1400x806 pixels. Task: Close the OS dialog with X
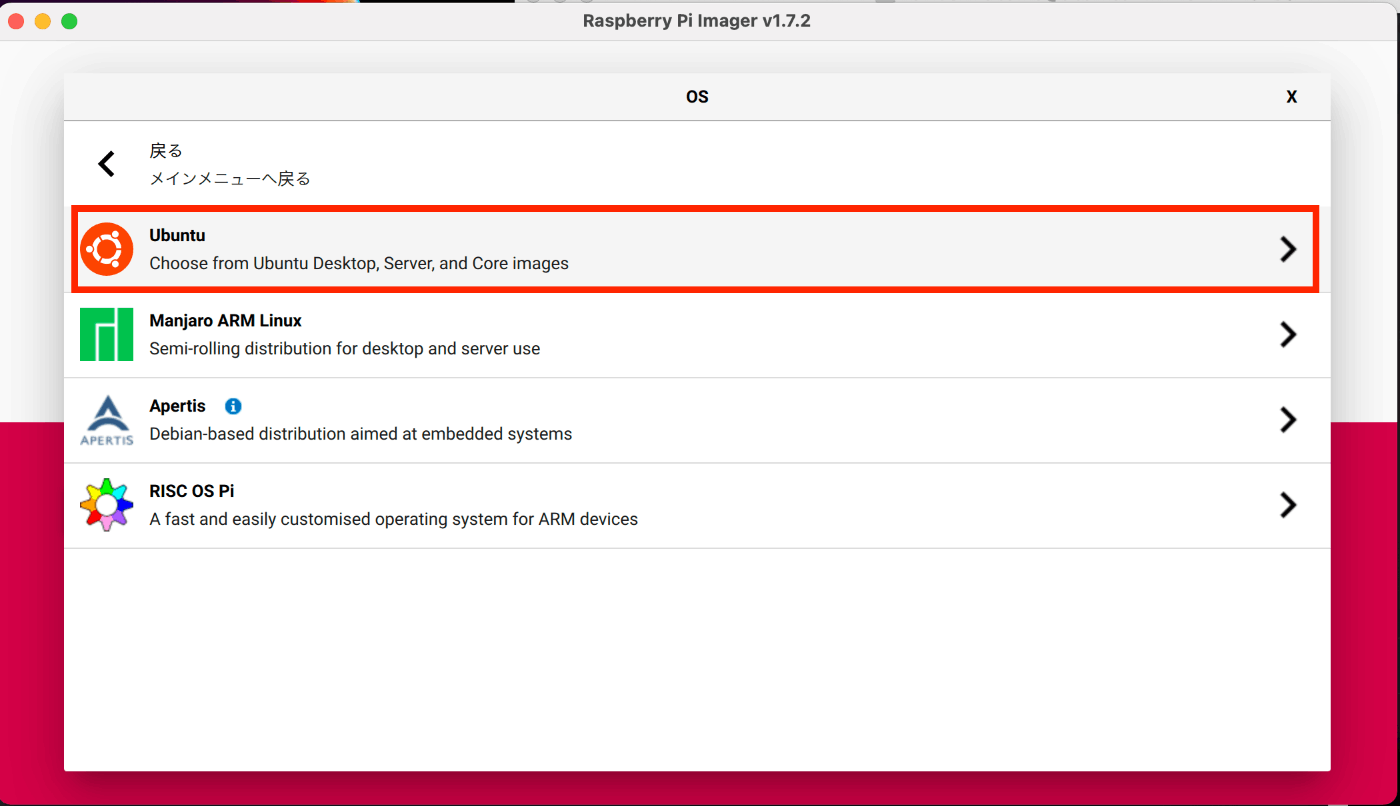1292,97
